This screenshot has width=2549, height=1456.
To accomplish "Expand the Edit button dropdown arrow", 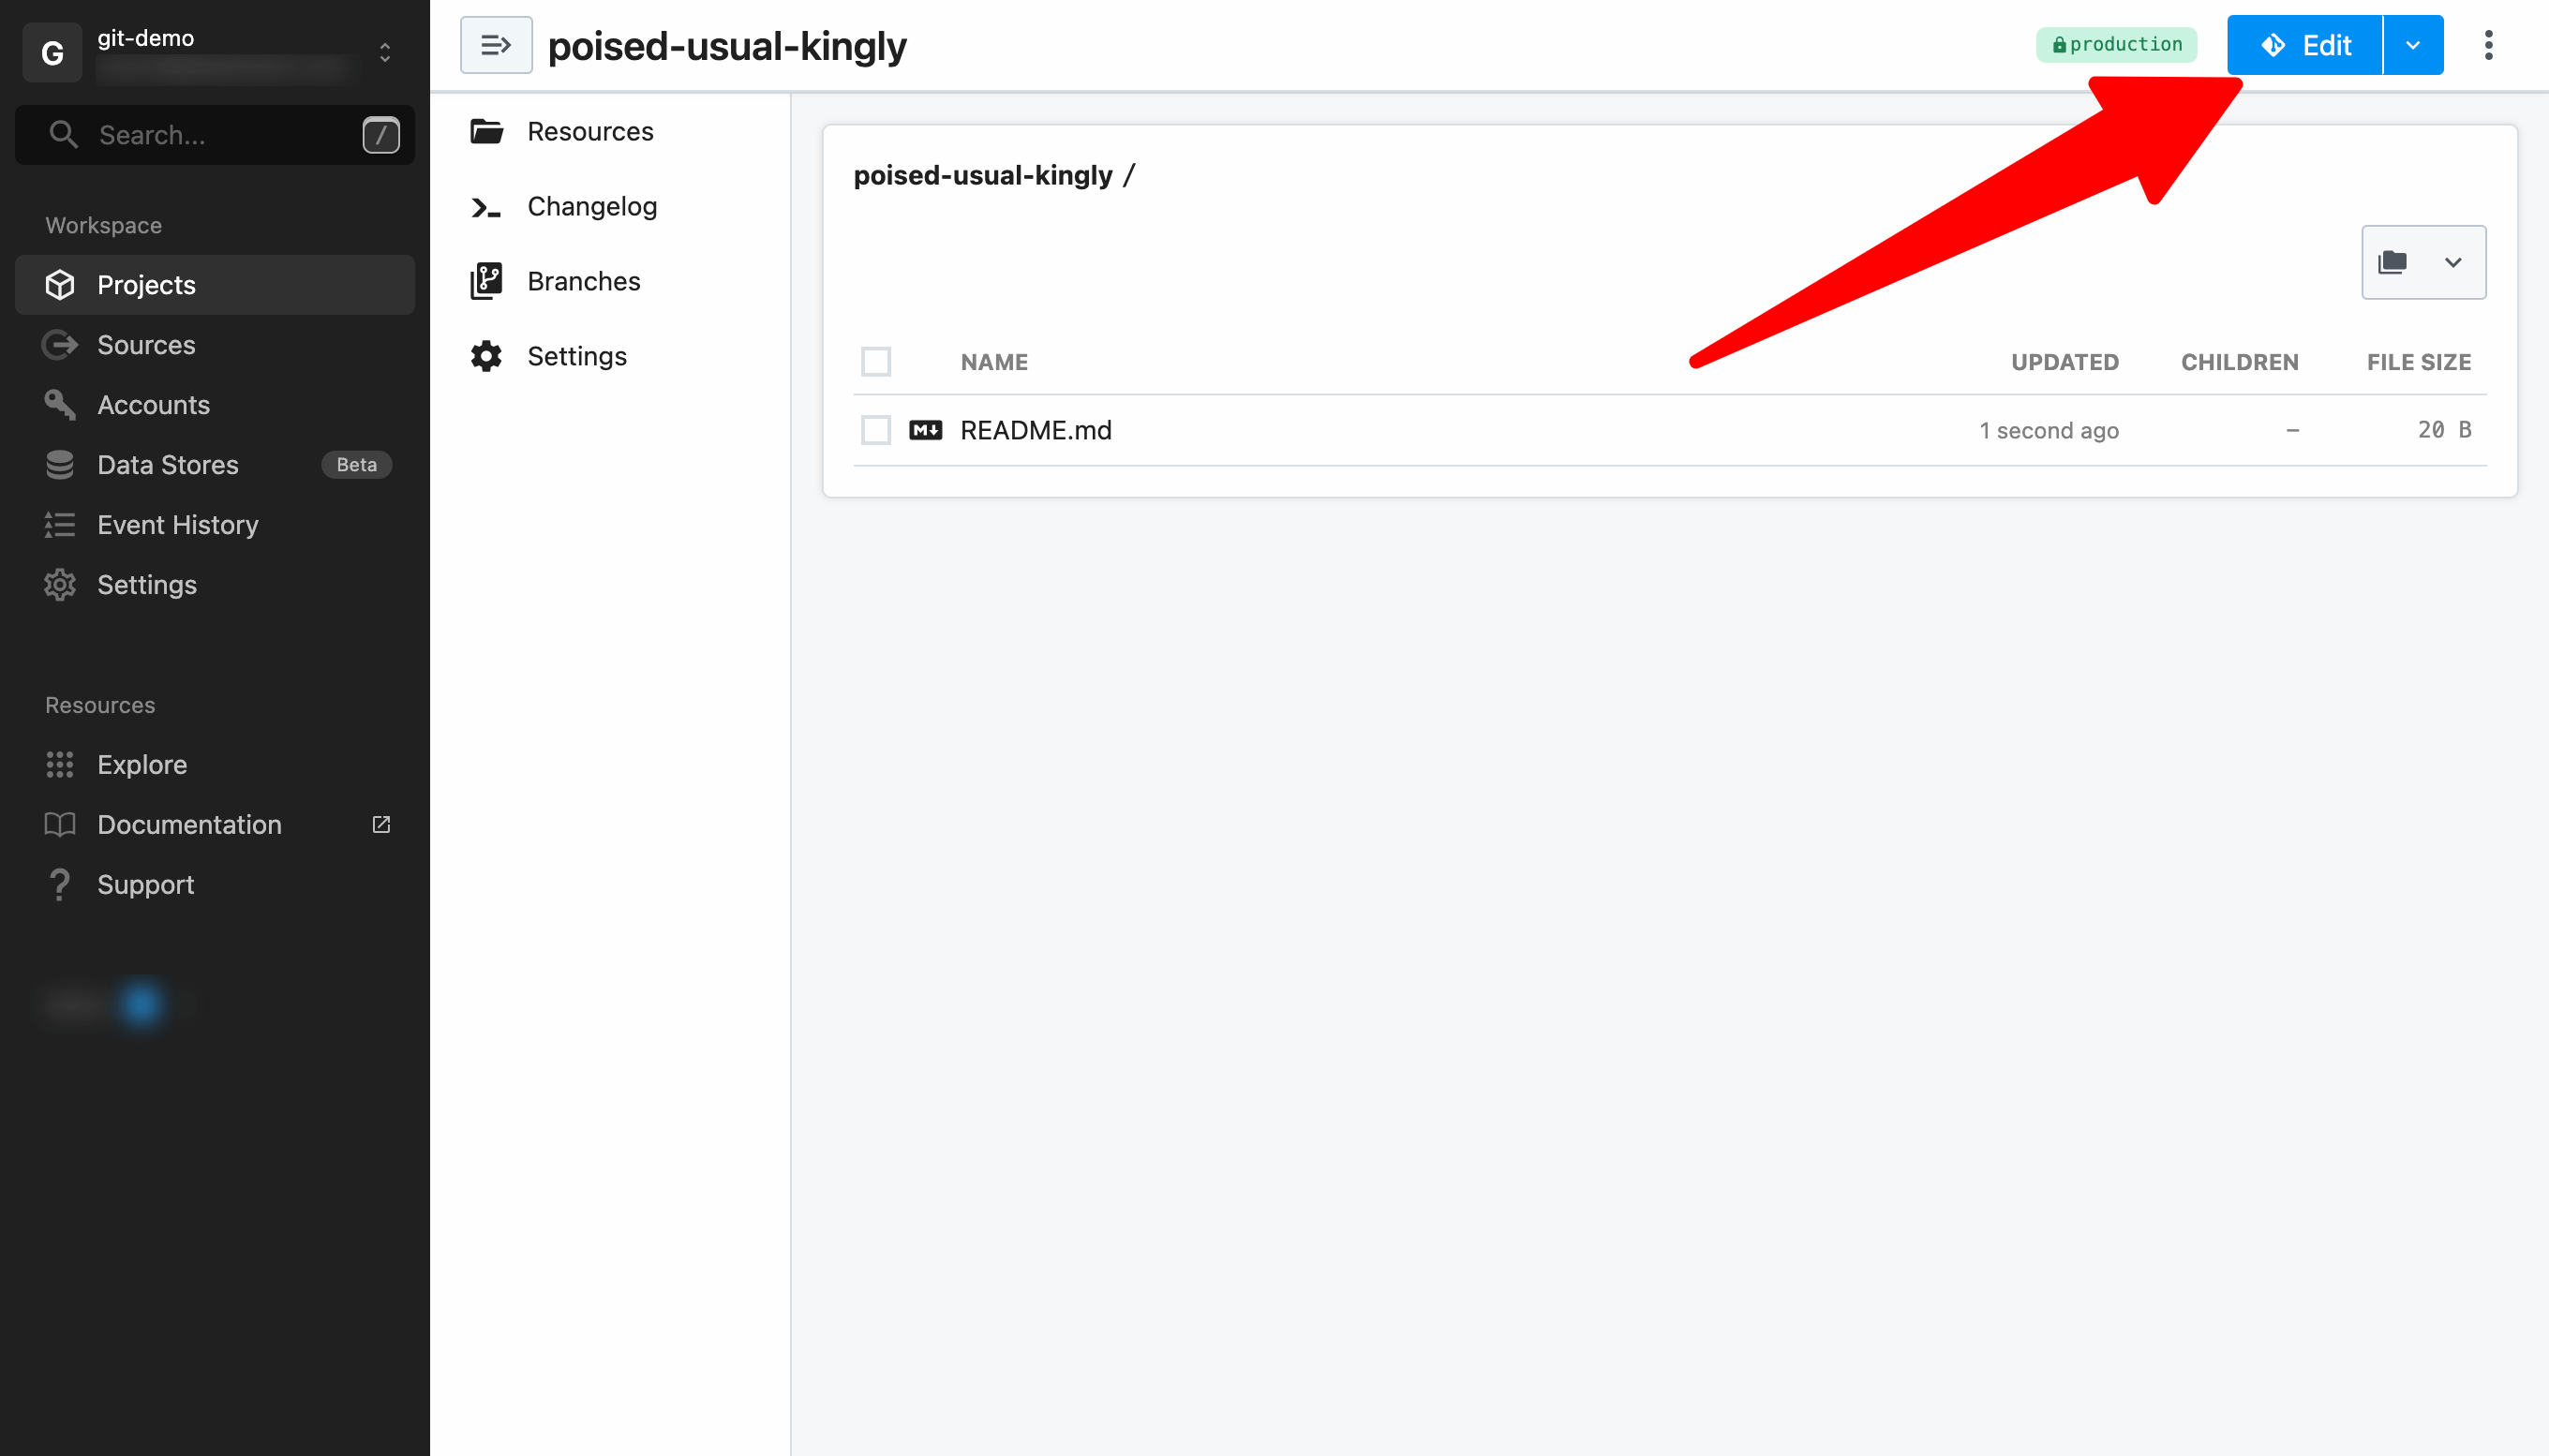I will pyautogui.click(x=2412, y=44).
